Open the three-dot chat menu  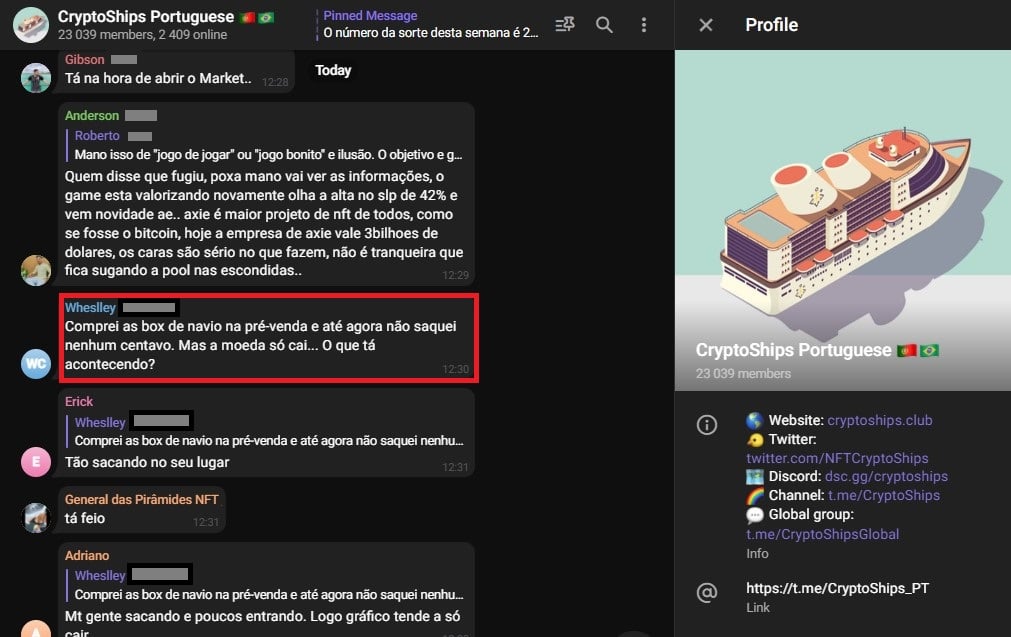pos(643,24)
